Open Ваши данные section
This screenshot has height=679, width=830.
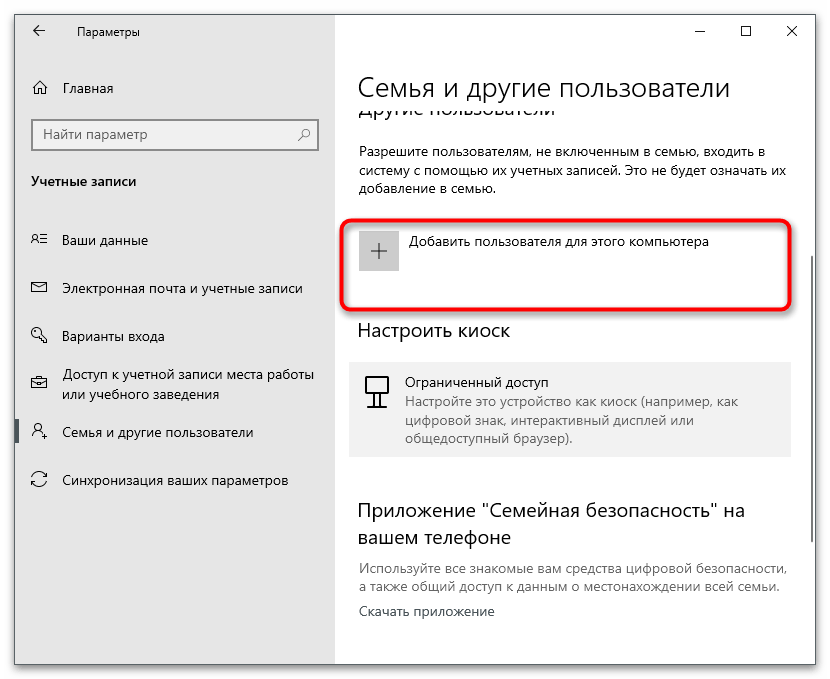(105, 240)
